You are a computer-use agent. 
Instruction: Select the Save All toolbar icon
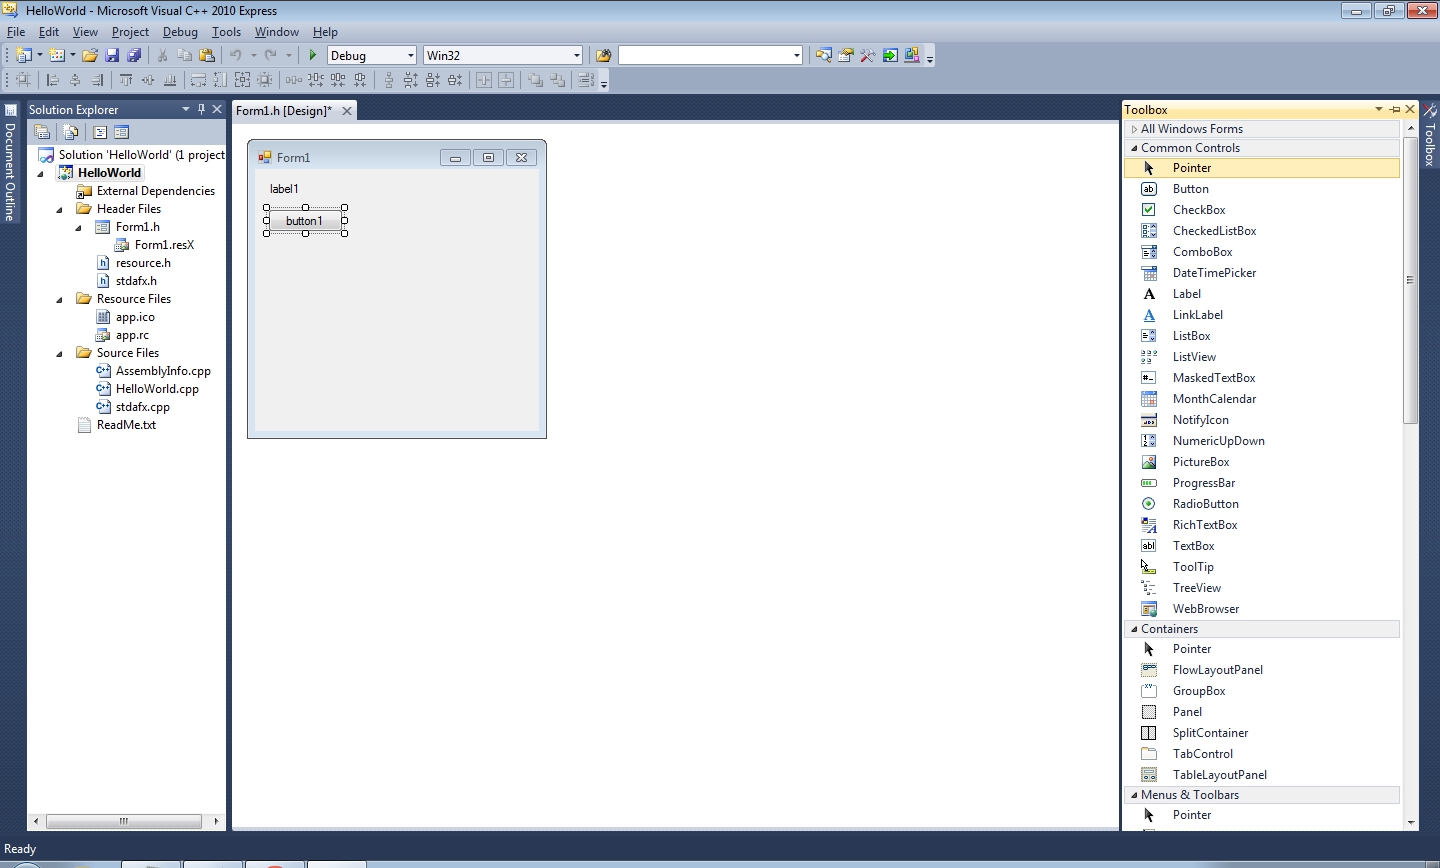pos(133,55)
